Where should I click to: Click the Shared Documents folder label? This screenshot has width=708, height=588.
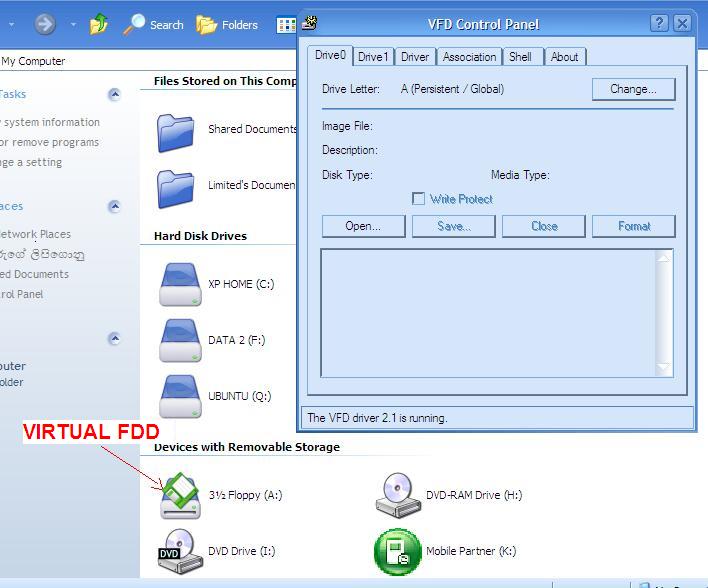pos(252,129)
